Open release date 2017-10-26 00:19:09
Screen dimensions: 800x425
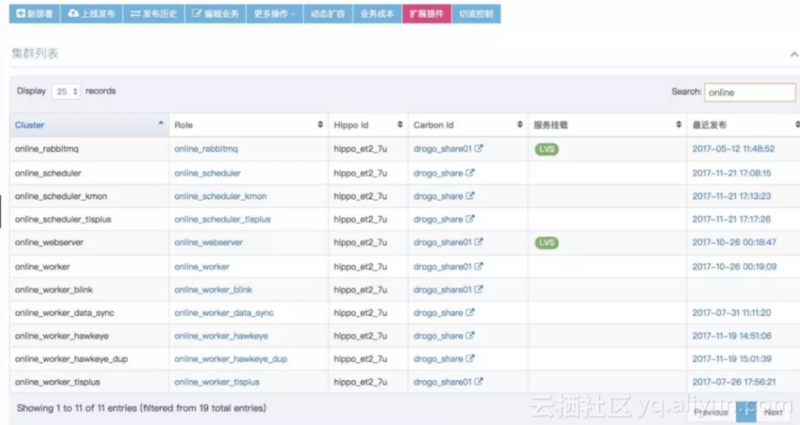[734, 266]
